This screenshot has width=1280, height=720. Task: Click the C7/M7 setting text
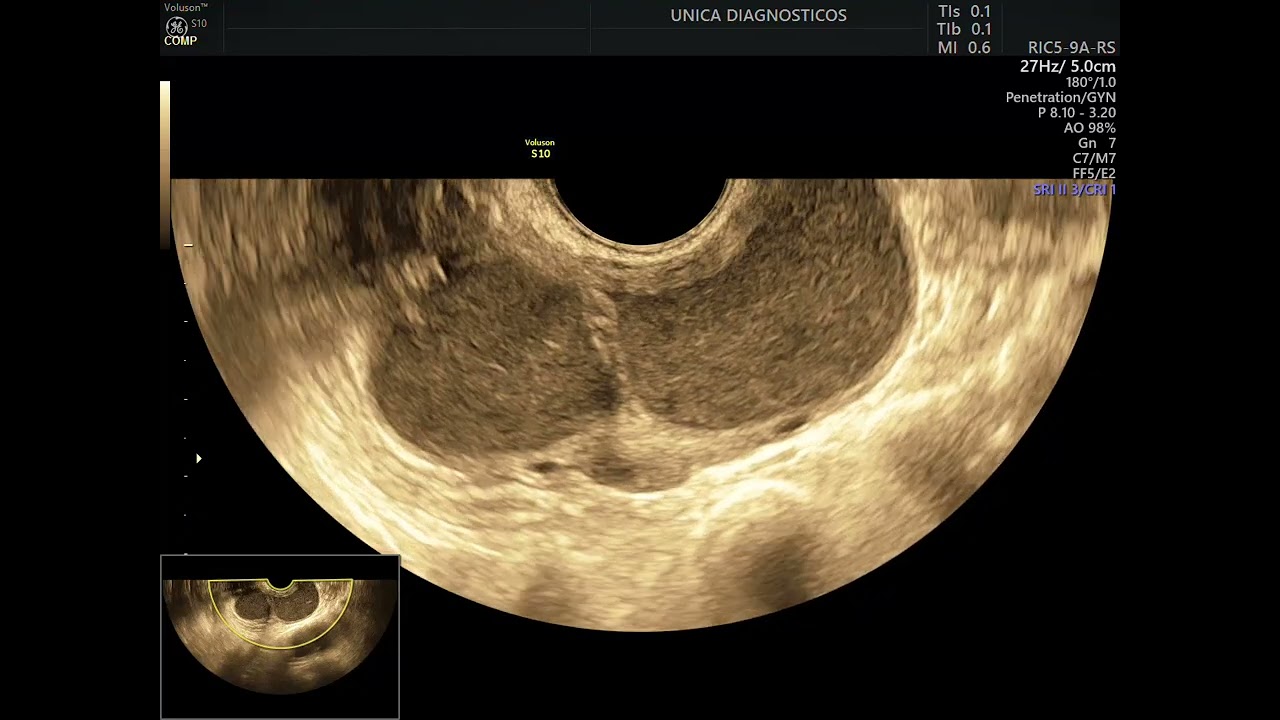tap(1094, 158)
